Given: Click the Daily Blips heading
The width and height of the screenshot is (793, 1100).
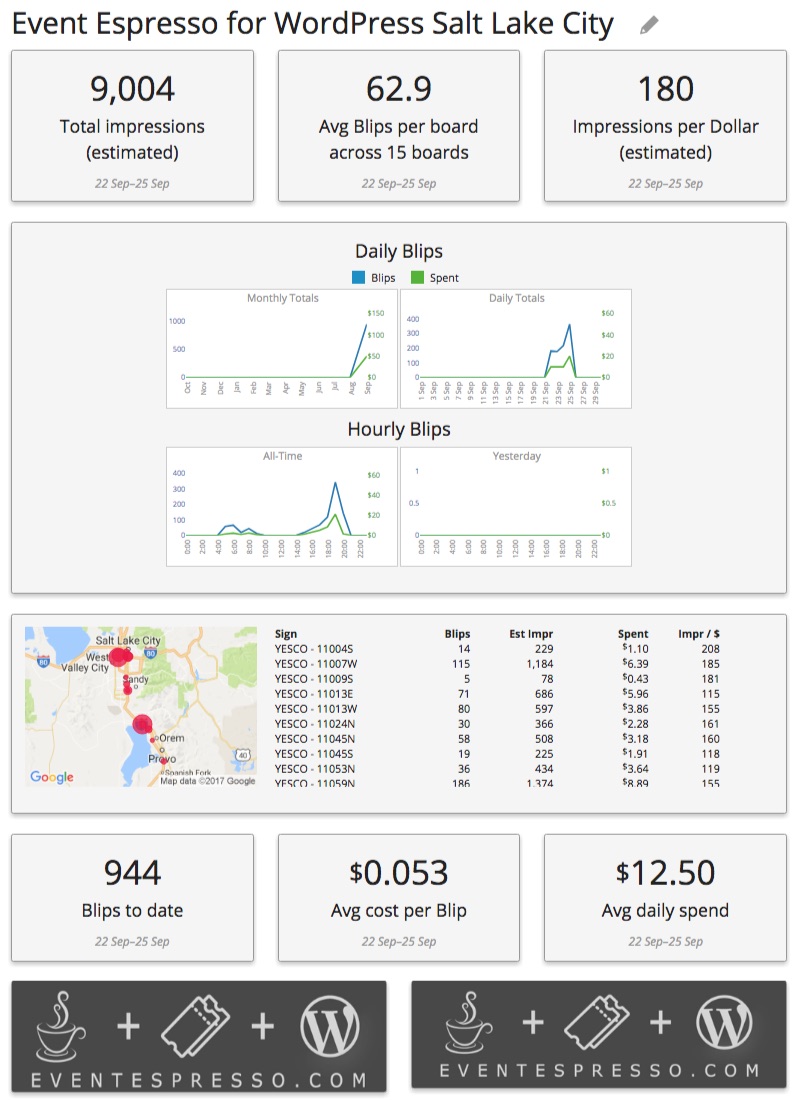Looking at the screenshot, I should 399,251.
